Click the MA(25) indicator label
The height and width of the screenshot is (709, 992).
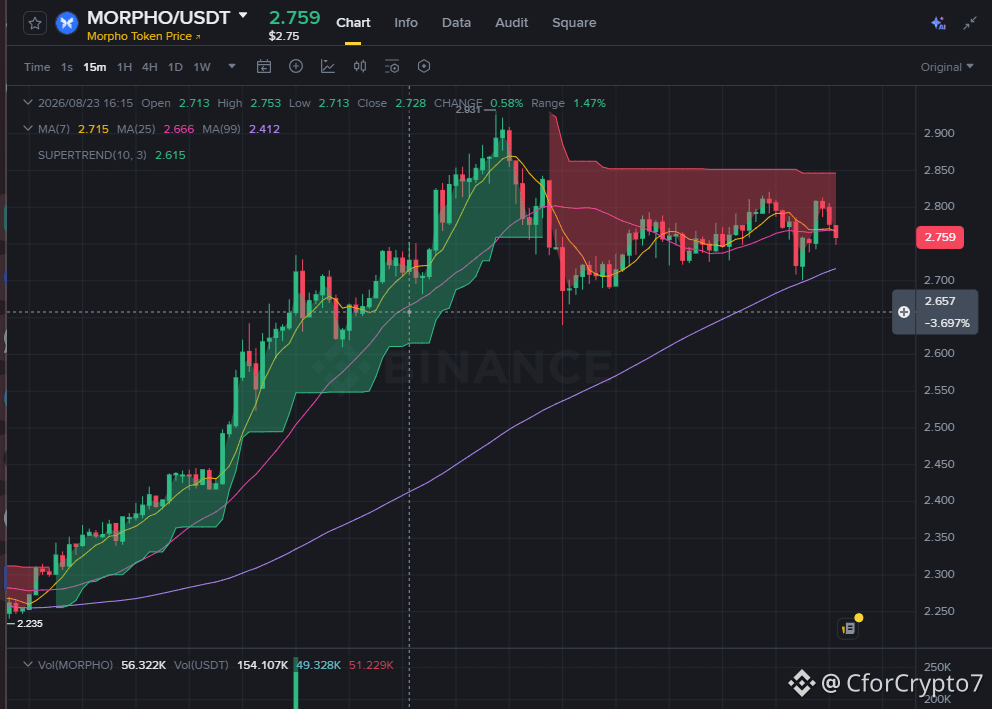136,129
